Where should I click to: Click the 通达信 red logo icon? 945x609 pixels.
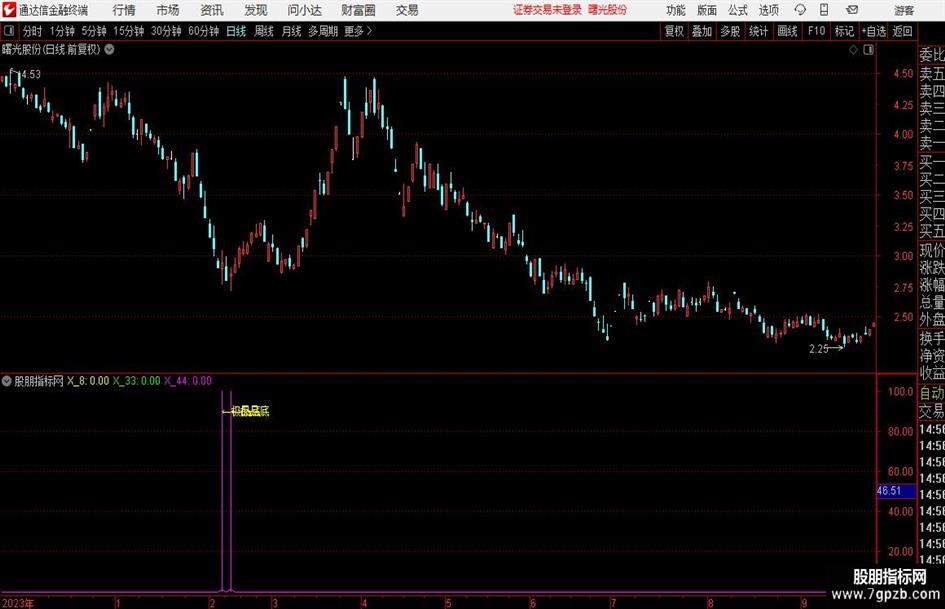point(9,10)
